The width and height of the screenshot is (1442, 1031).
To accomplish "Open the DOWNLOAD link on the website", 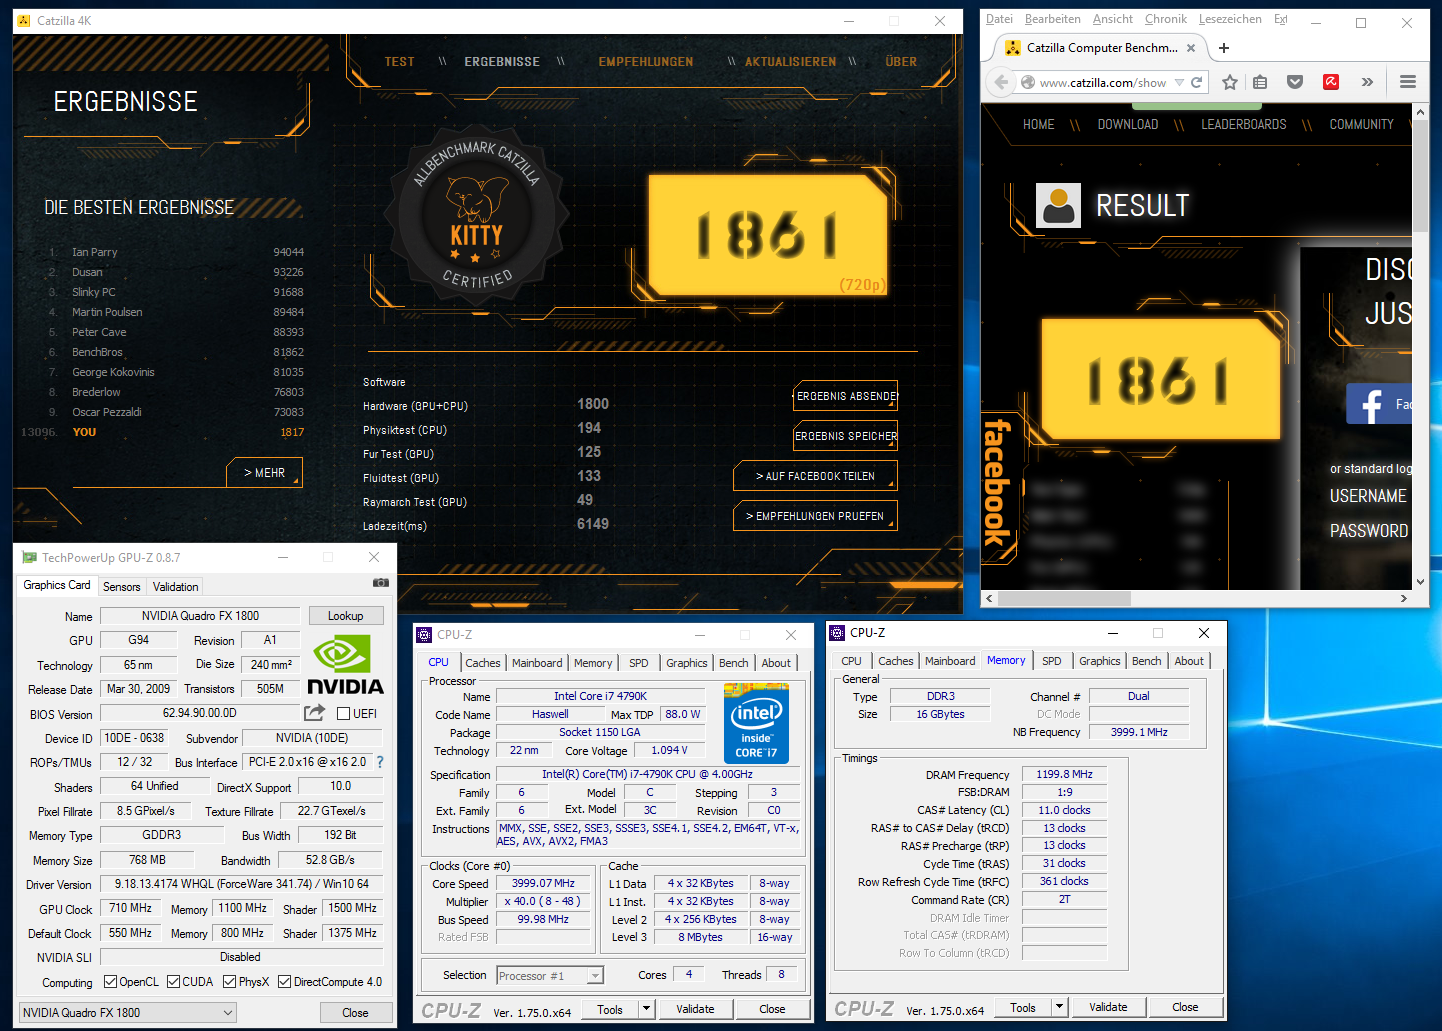I will click(1128, 125).
